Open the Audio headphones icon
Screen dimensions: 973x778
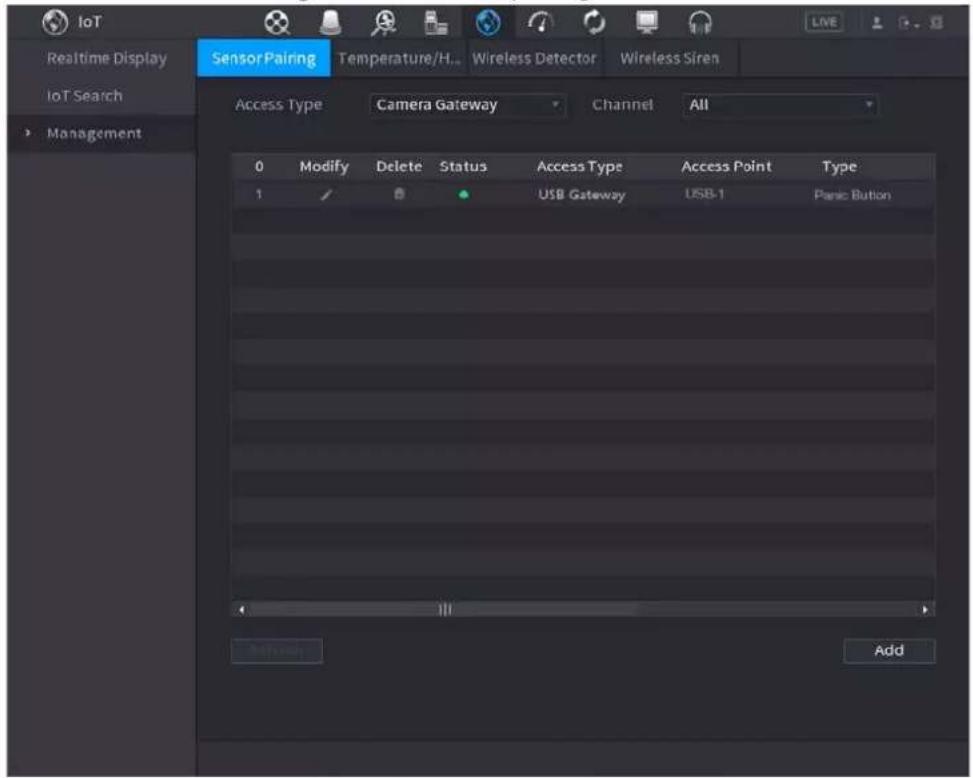click(701, 23)
